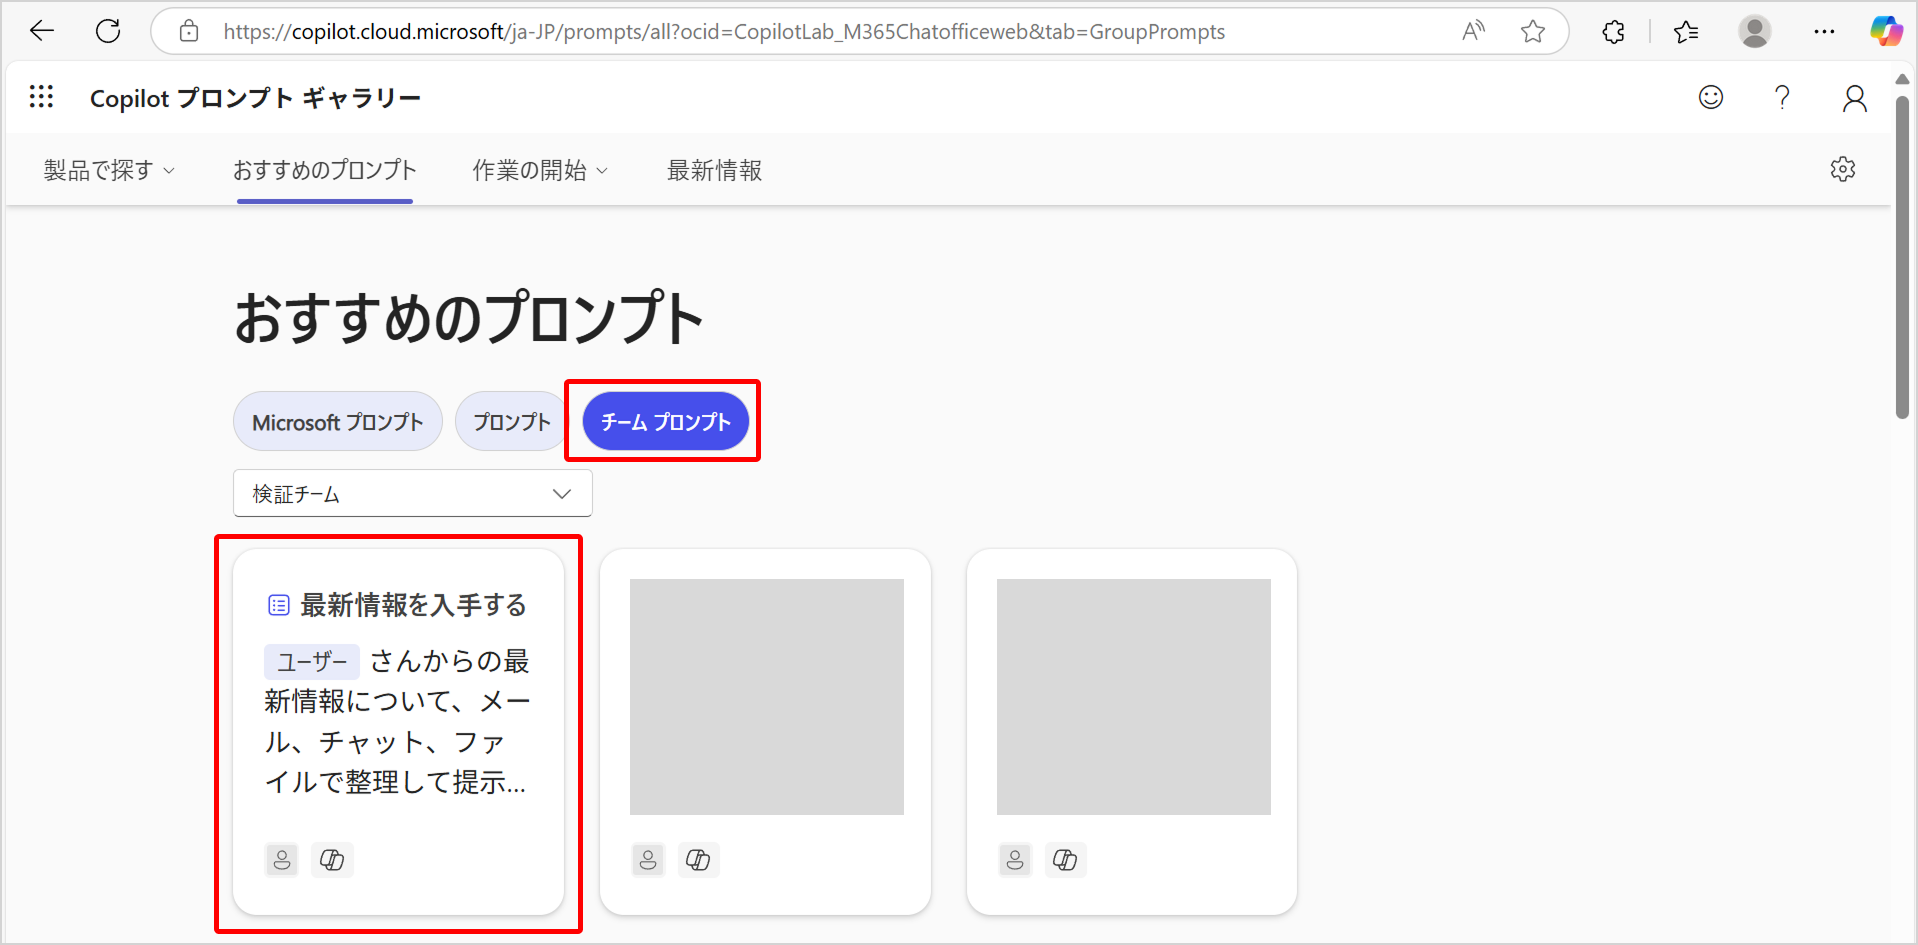The height and width of the screenshot is (945, 1918).
Task: Open the 最新情報 tab
Action: click(715, 170)
